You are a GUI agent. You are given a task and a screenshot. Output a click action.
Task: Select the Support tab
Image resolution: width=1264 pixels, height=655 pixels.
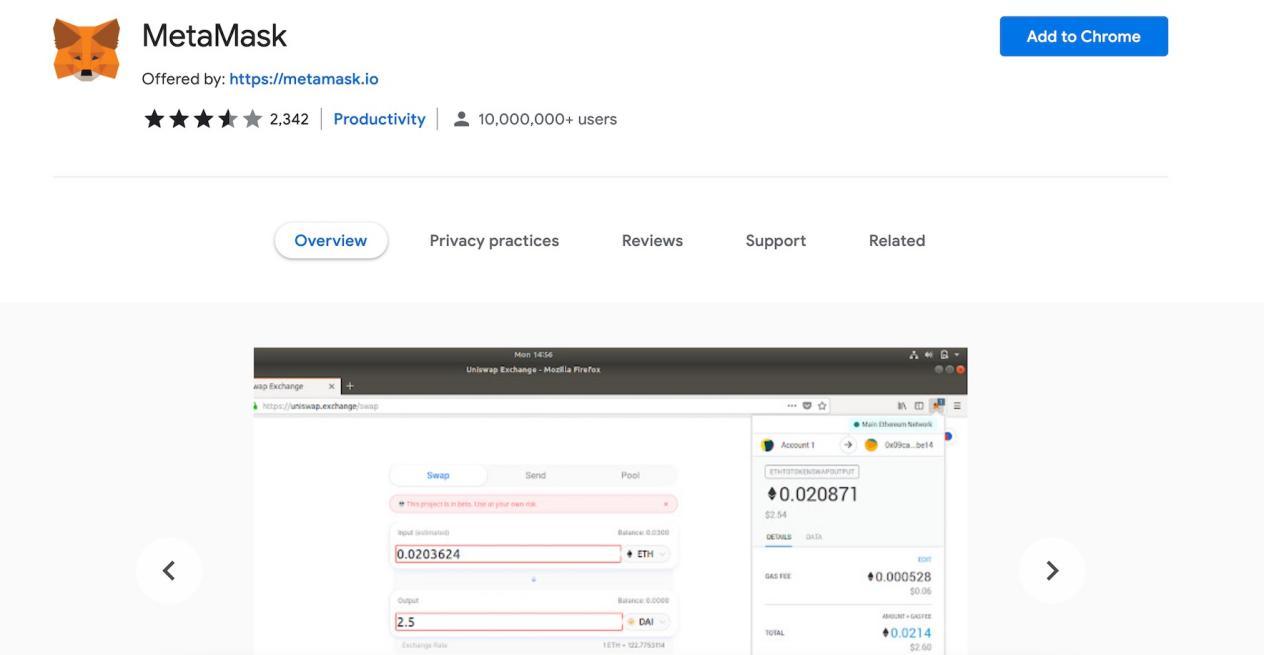(x=776, y=241)
